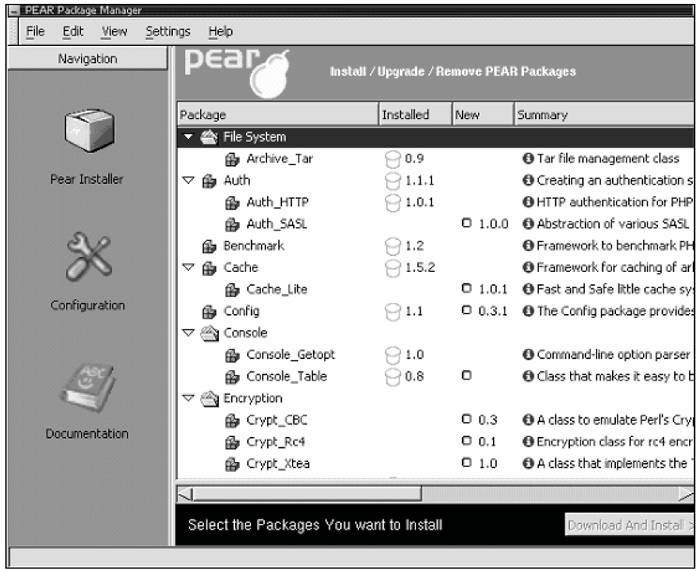This screenshot has width=700, height=571.
Task: Select the Console_Getopt row name
Action: point(290,354)
